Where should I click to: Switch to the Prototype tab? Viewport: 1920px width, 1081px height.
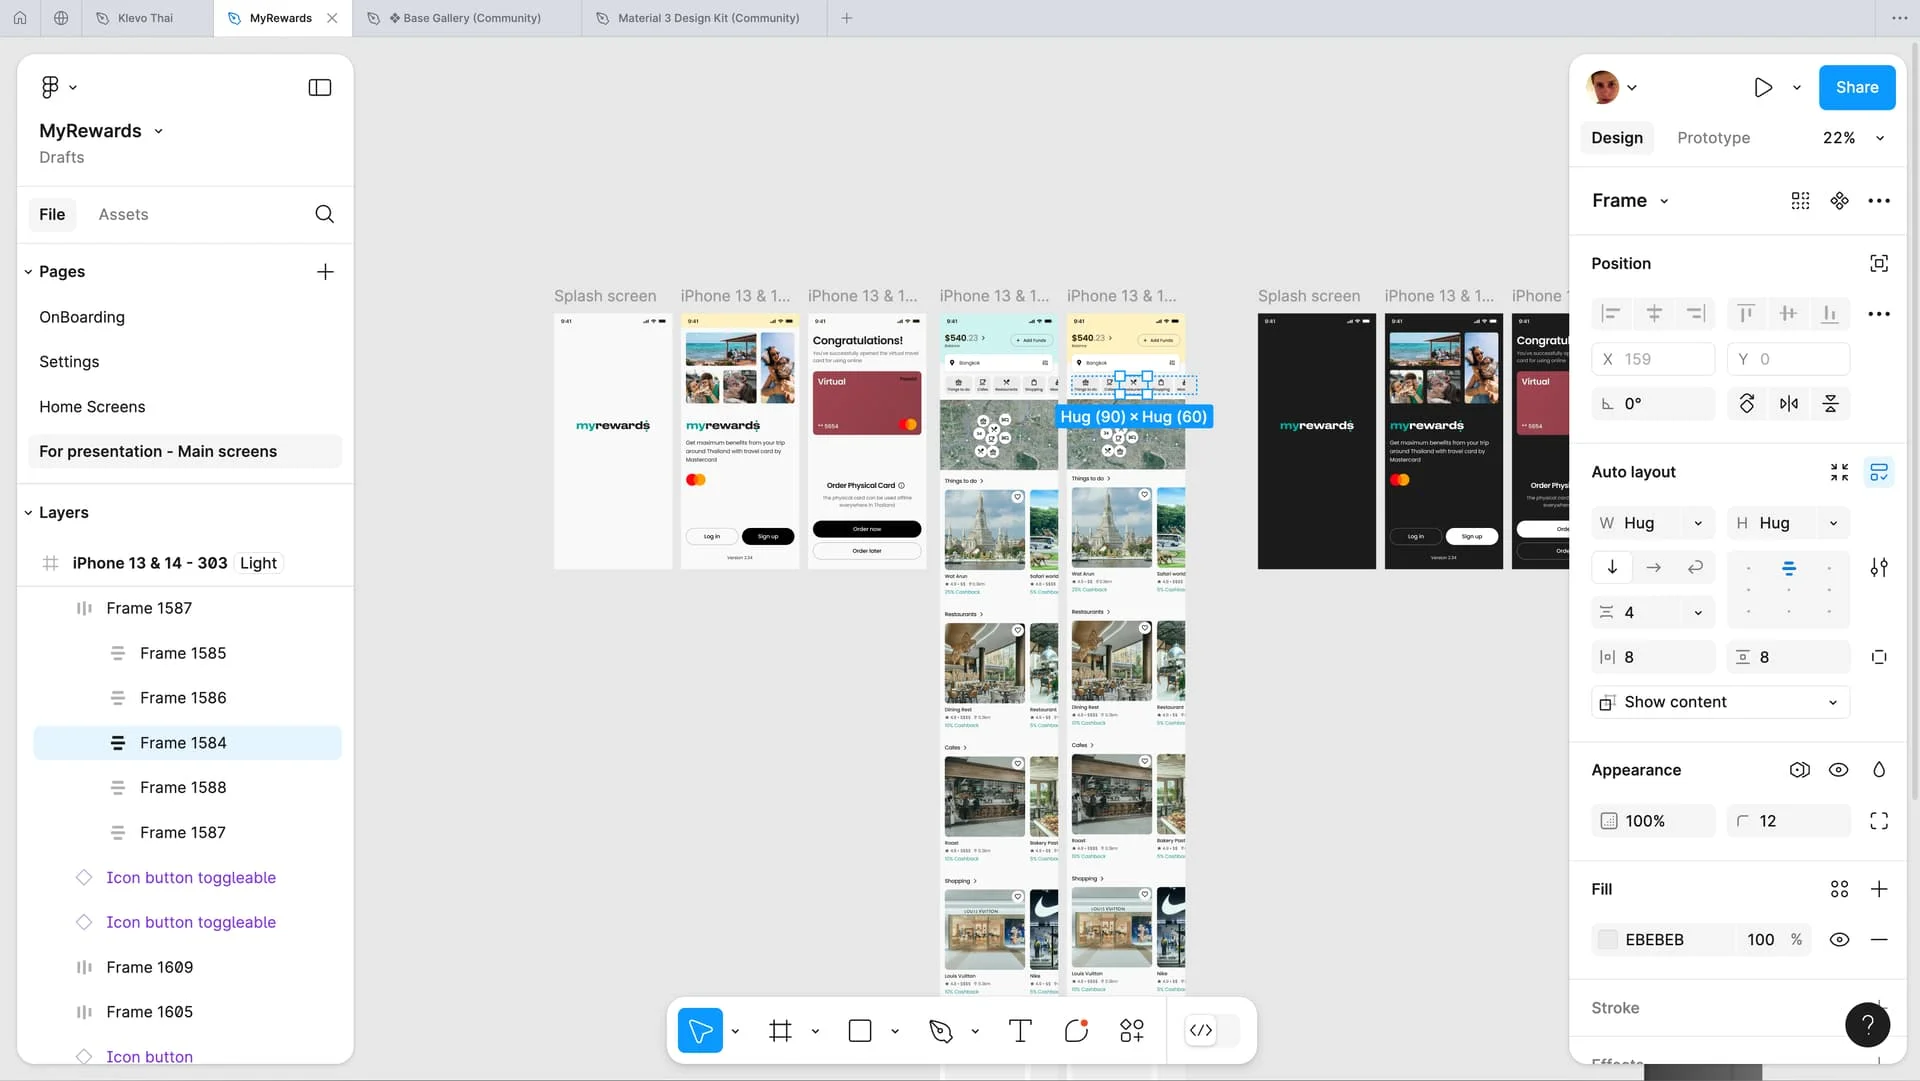pos(1713,138)
